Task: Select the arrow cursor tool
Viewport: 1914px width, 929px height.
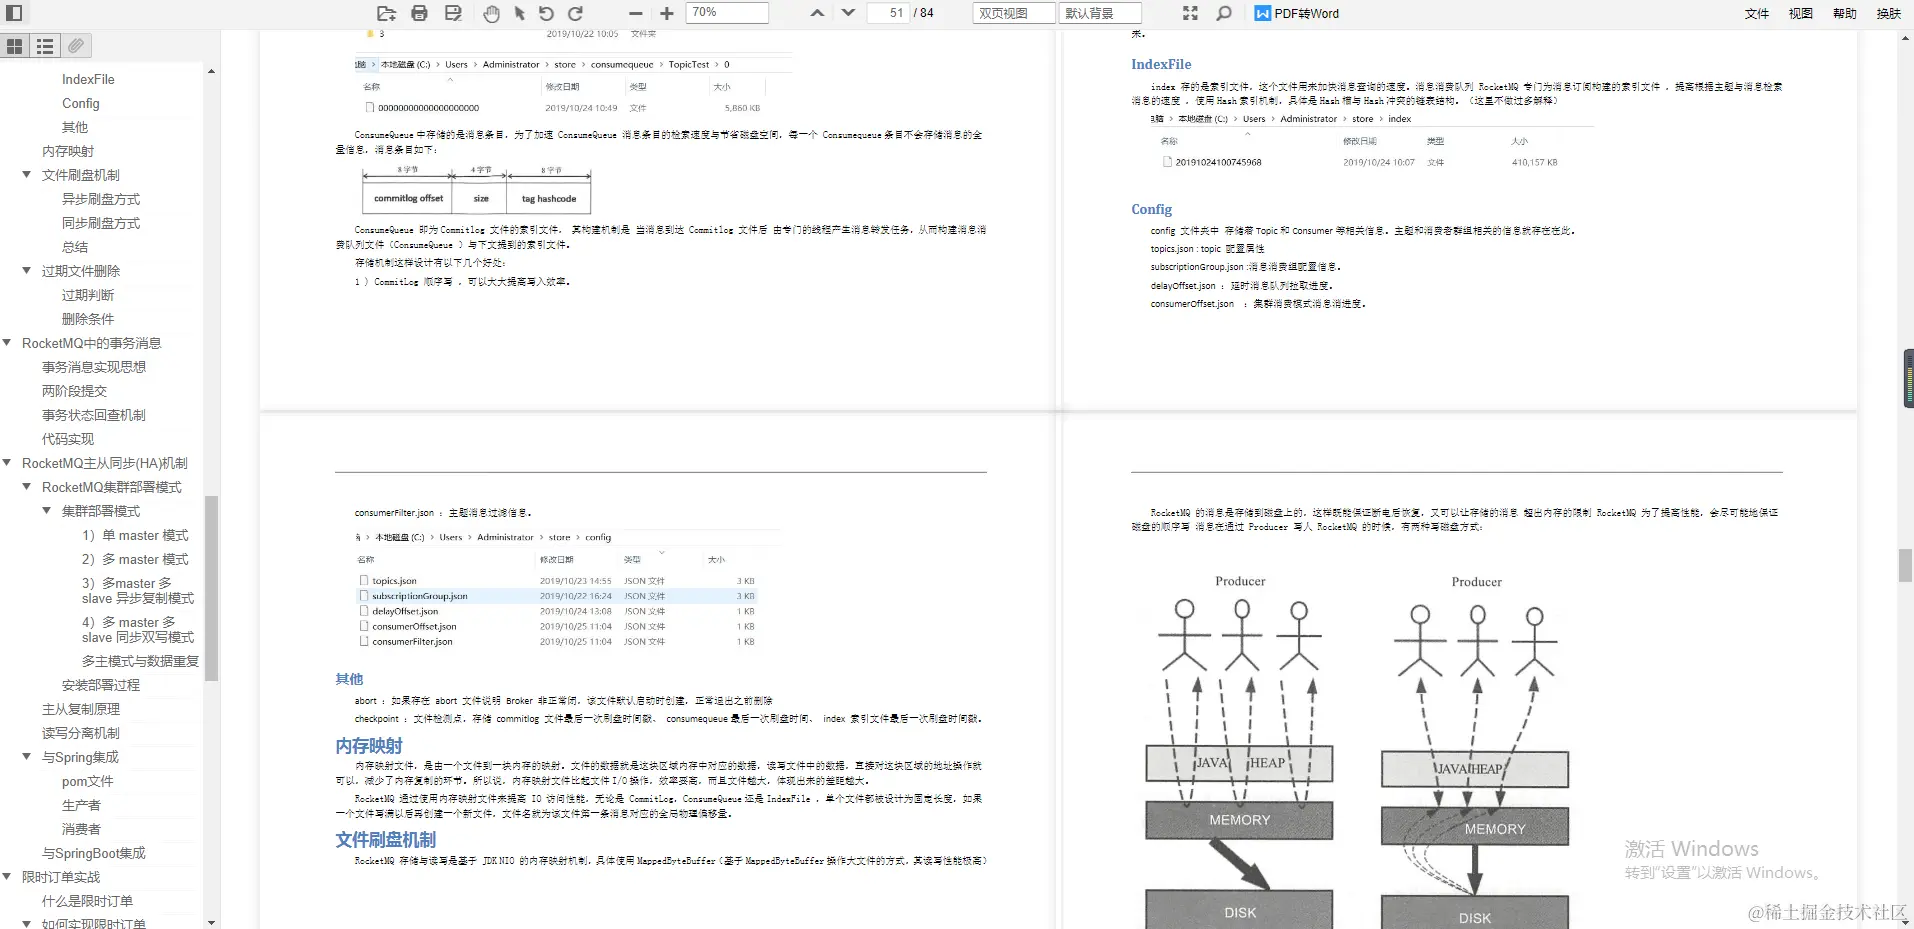Action: click(519, 13)
